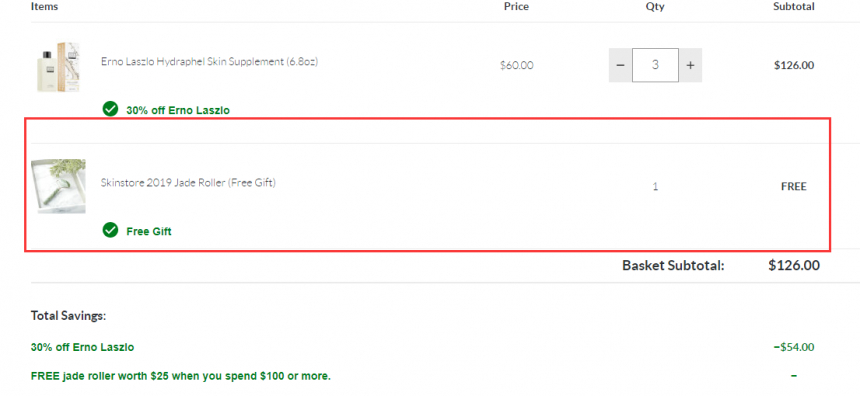Click the Items column header
The width and height of the screenshot is (860, 396).
(44, 7)
